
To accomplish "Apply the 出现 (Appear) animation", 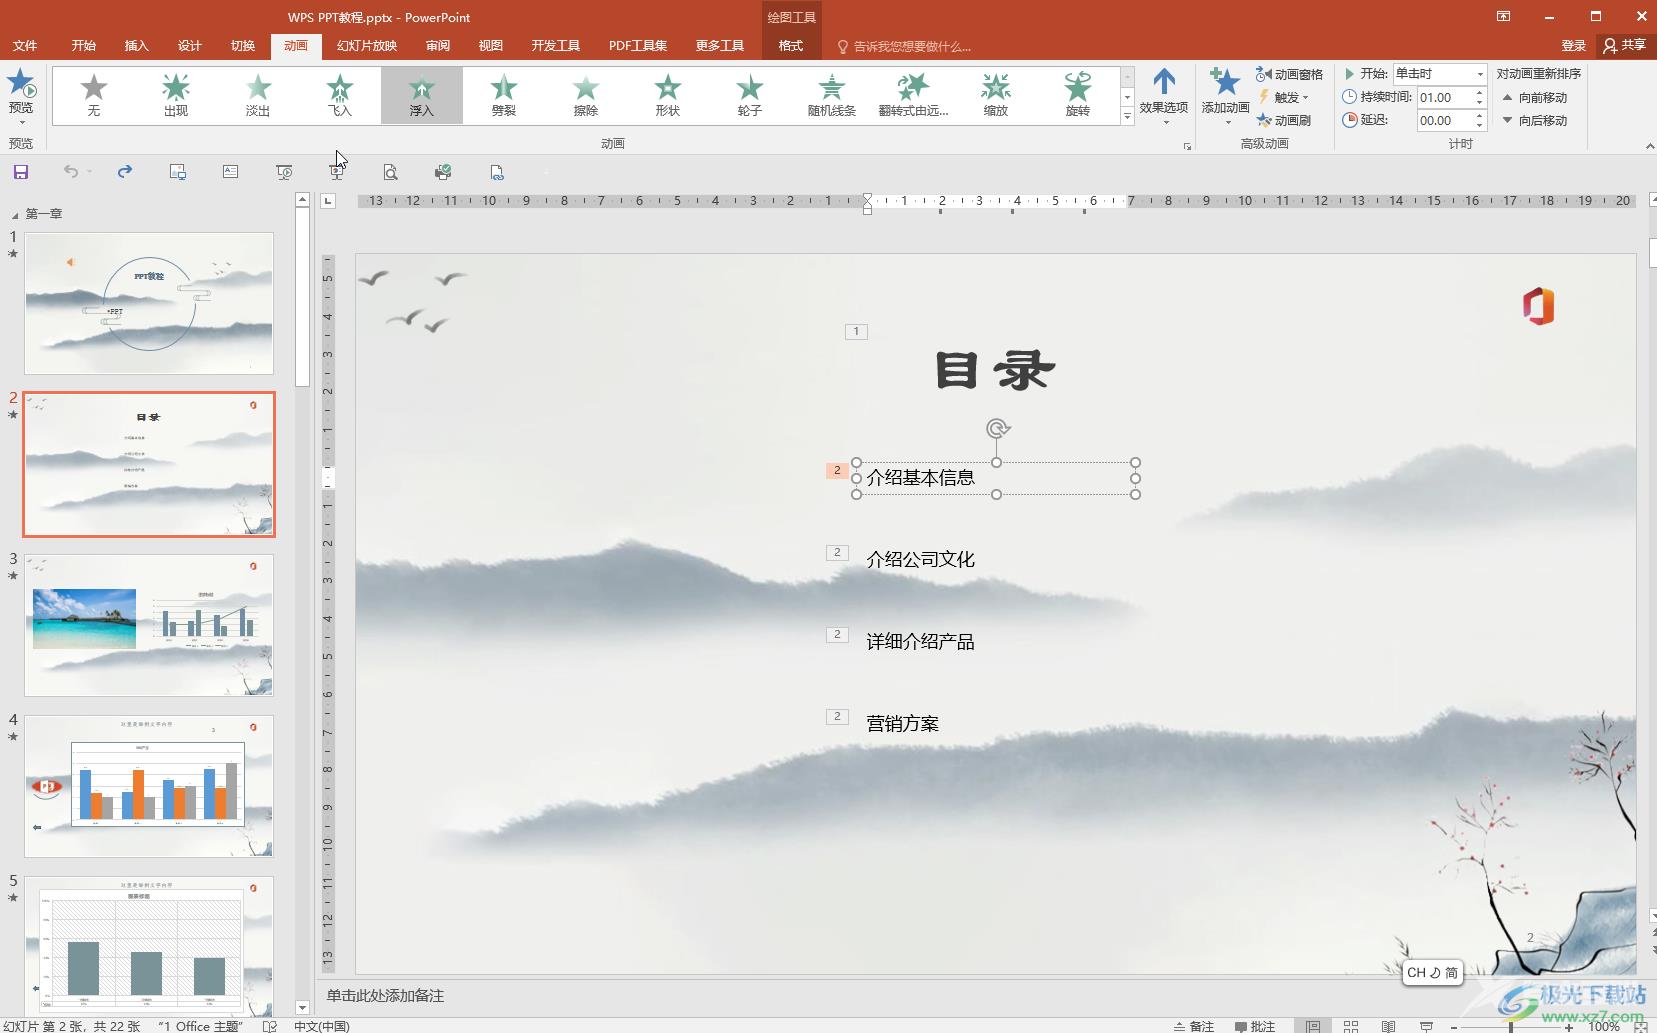I will (175, 96).
